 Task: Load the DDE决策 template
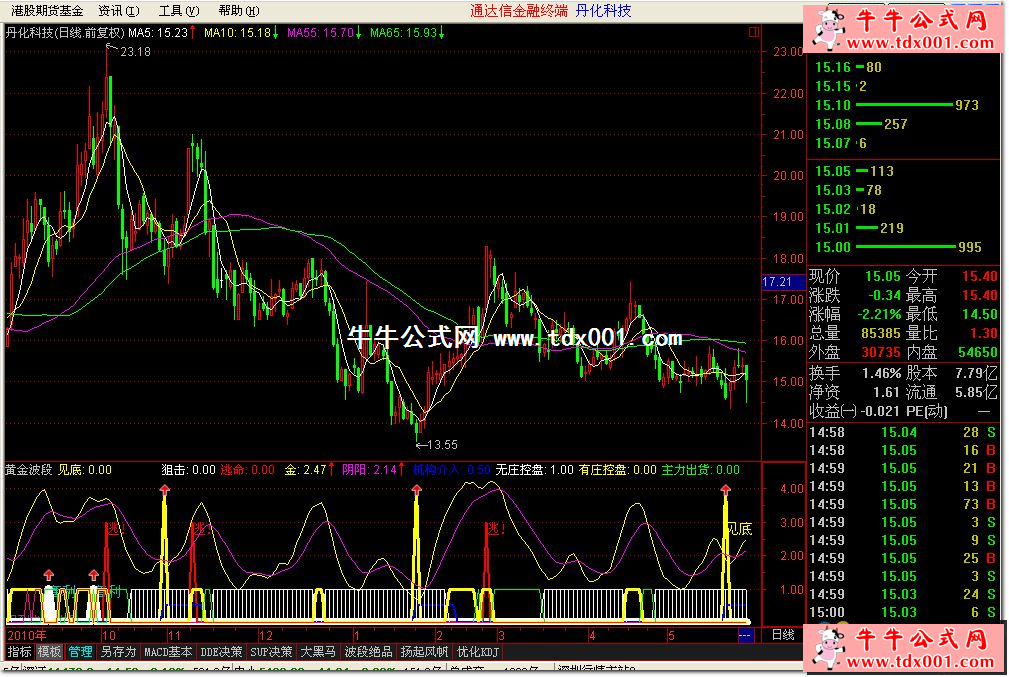(x=221, y=652)
